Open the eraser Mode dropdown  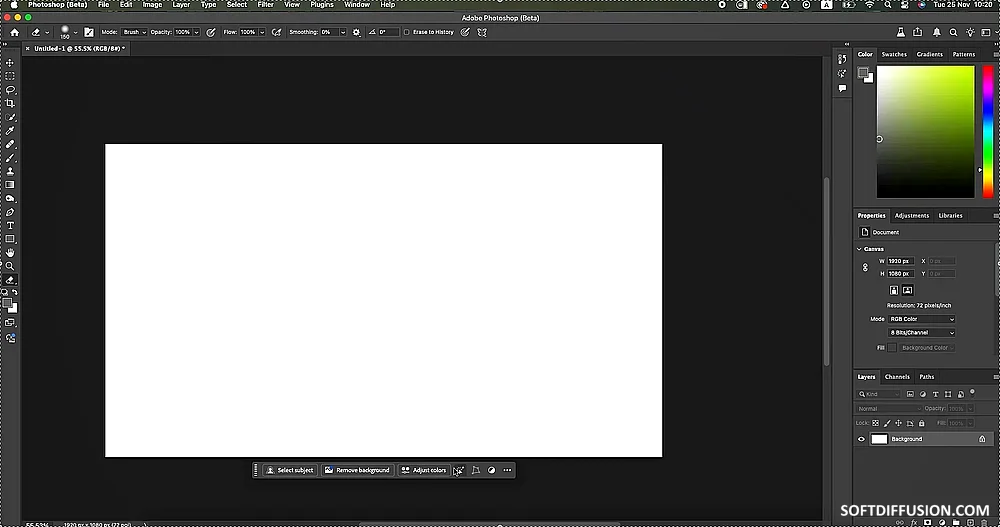(x=134, y=32)
